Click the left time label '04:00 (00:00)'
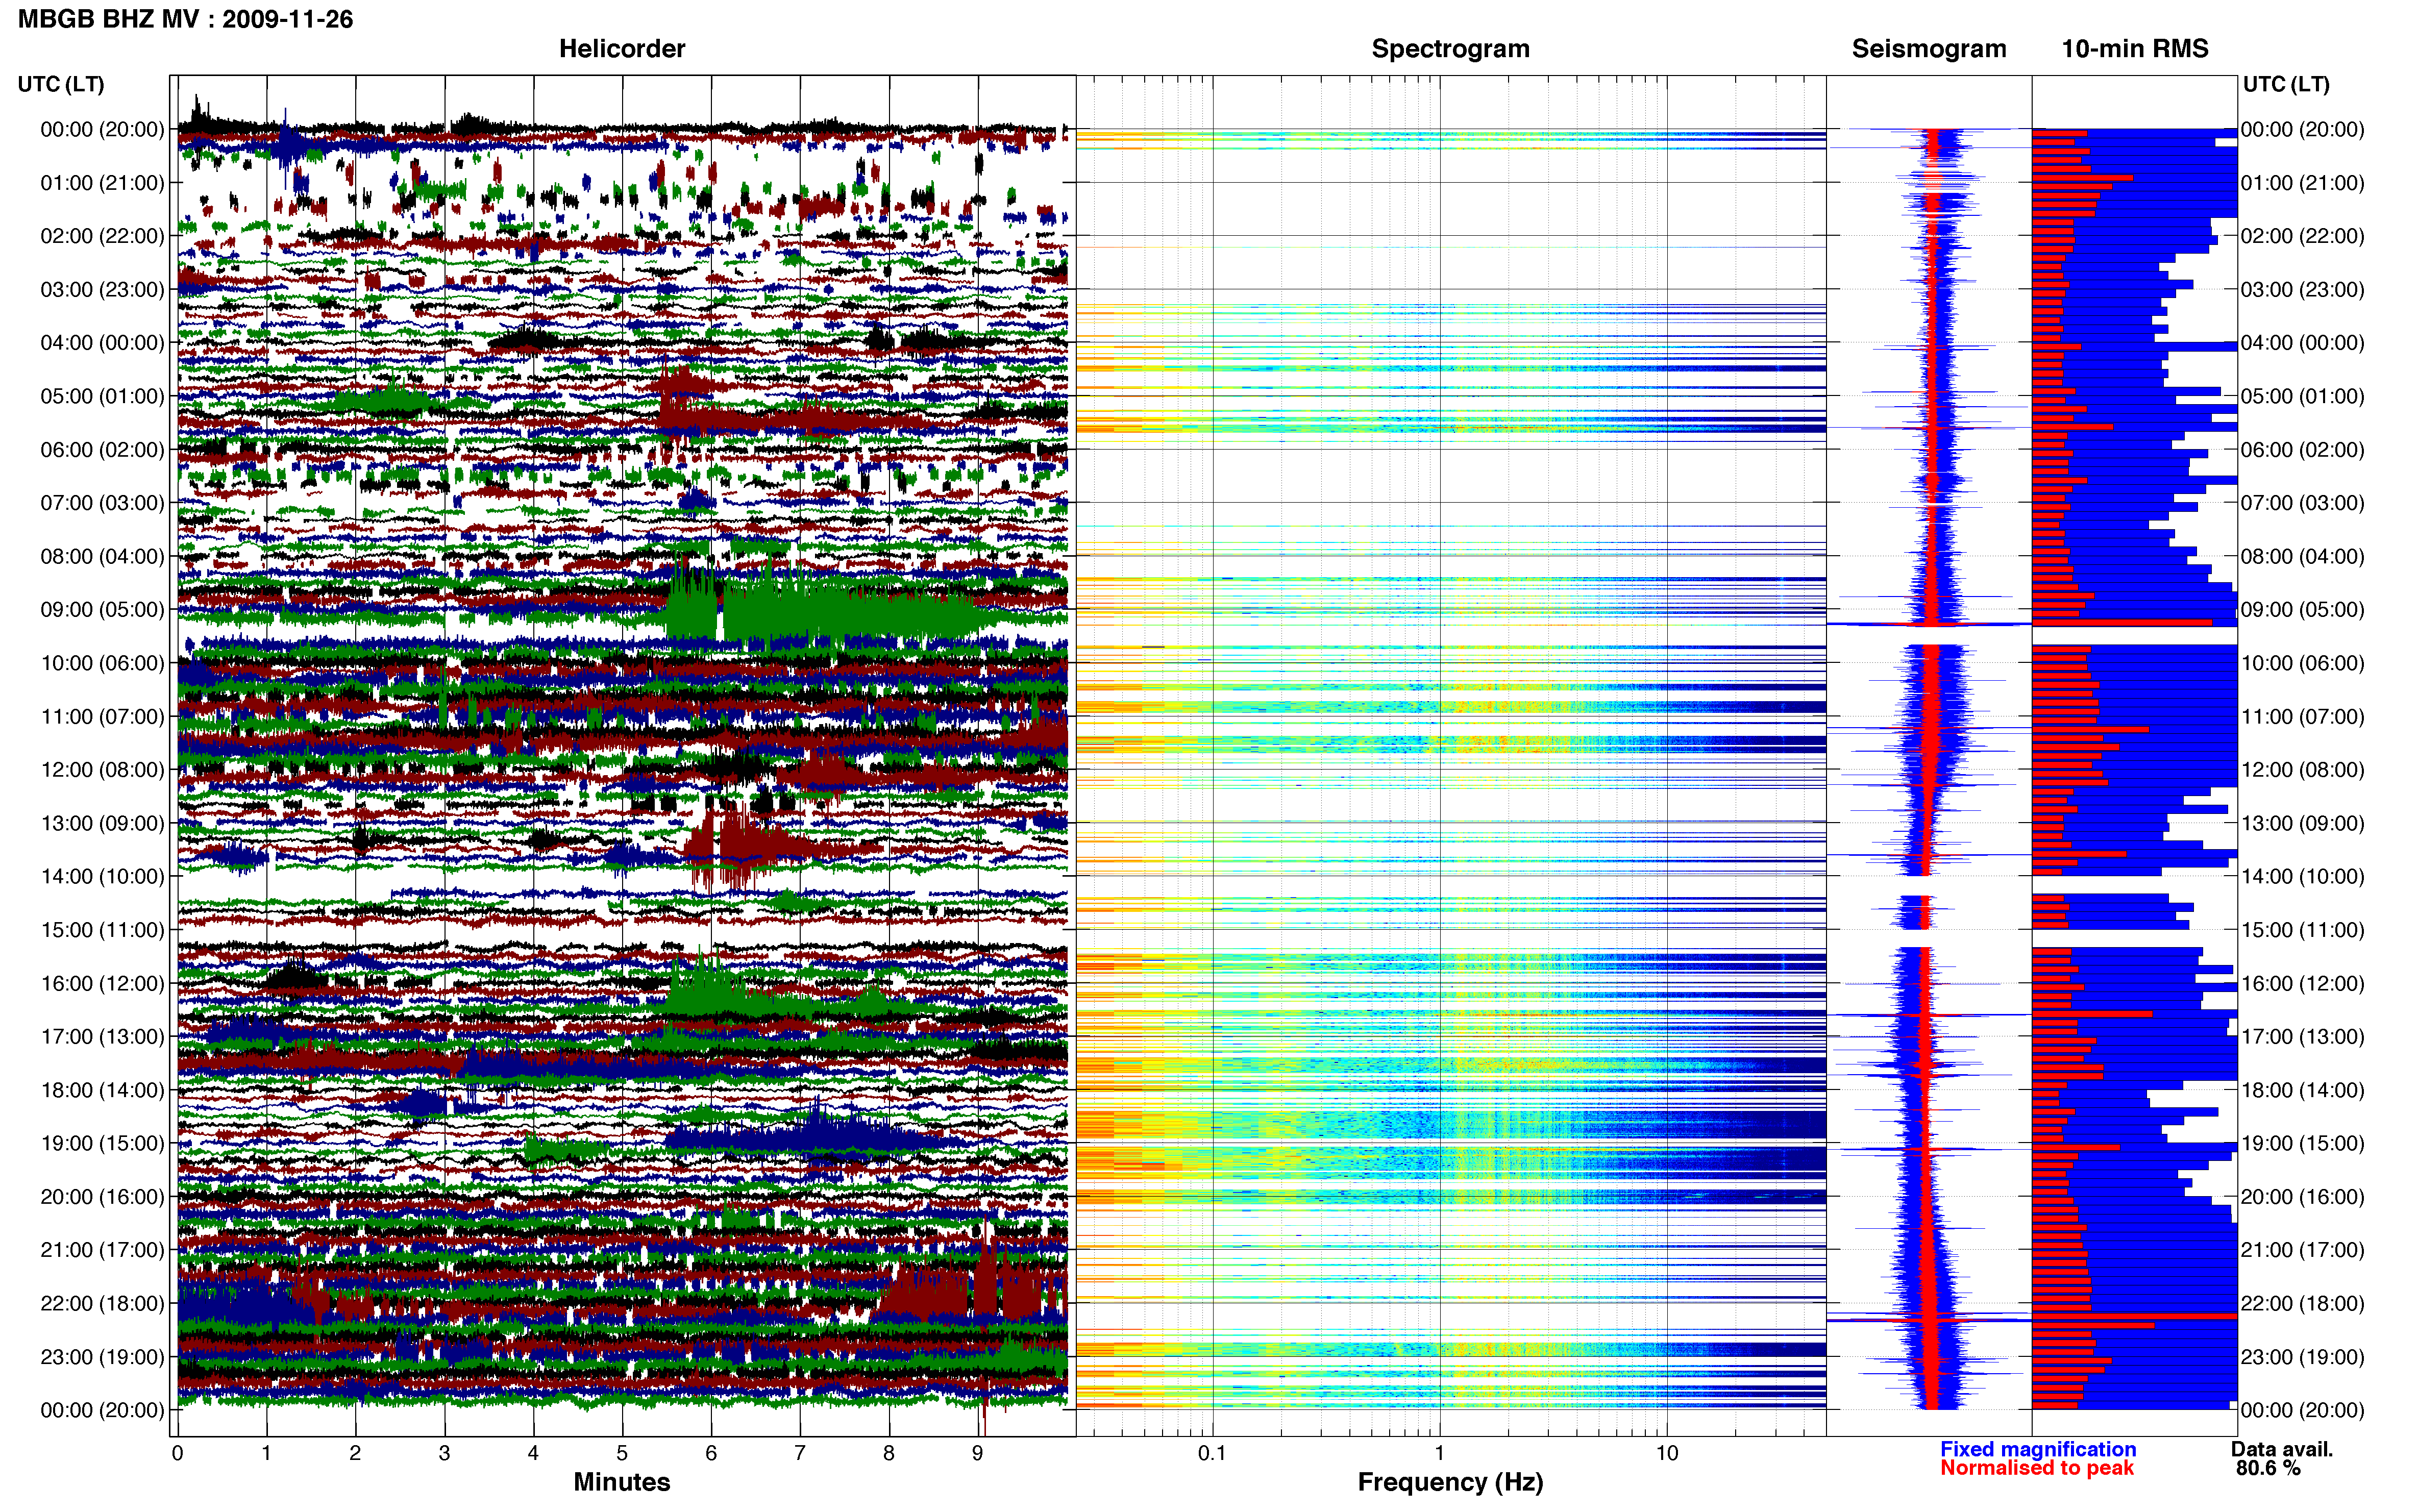Viewport: 2419px width, 1512px height. 102,343
